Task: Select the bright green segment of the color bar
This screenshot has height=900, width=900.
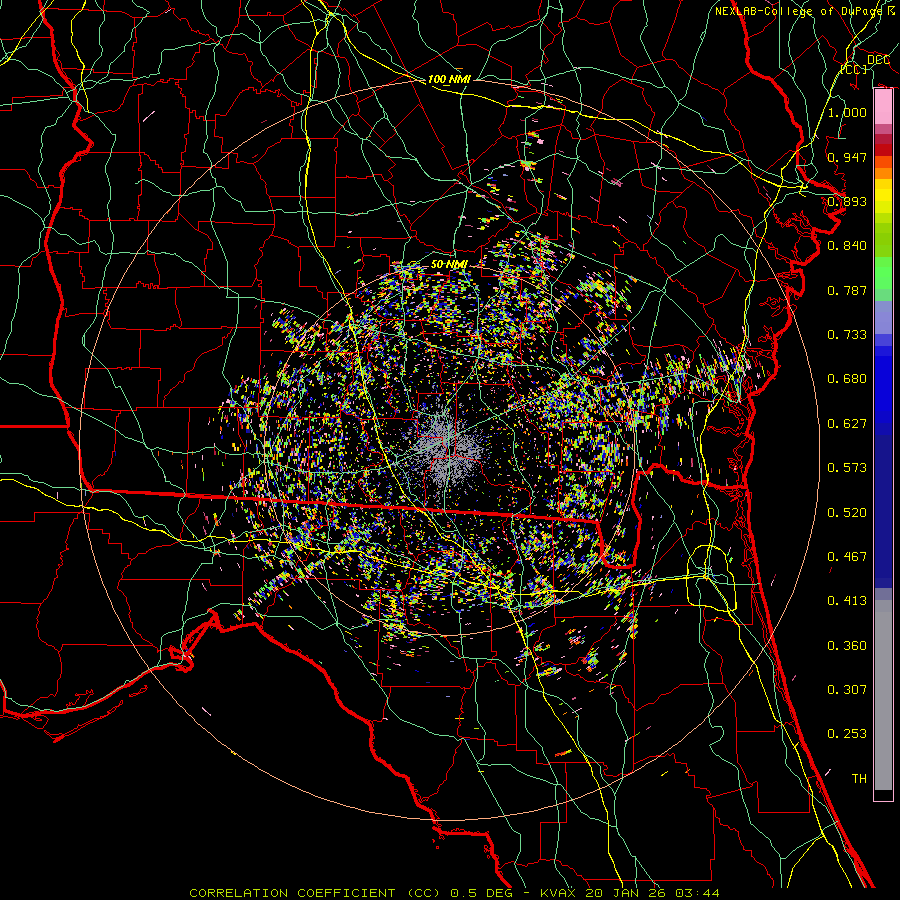Action: [x=883, y=273]
